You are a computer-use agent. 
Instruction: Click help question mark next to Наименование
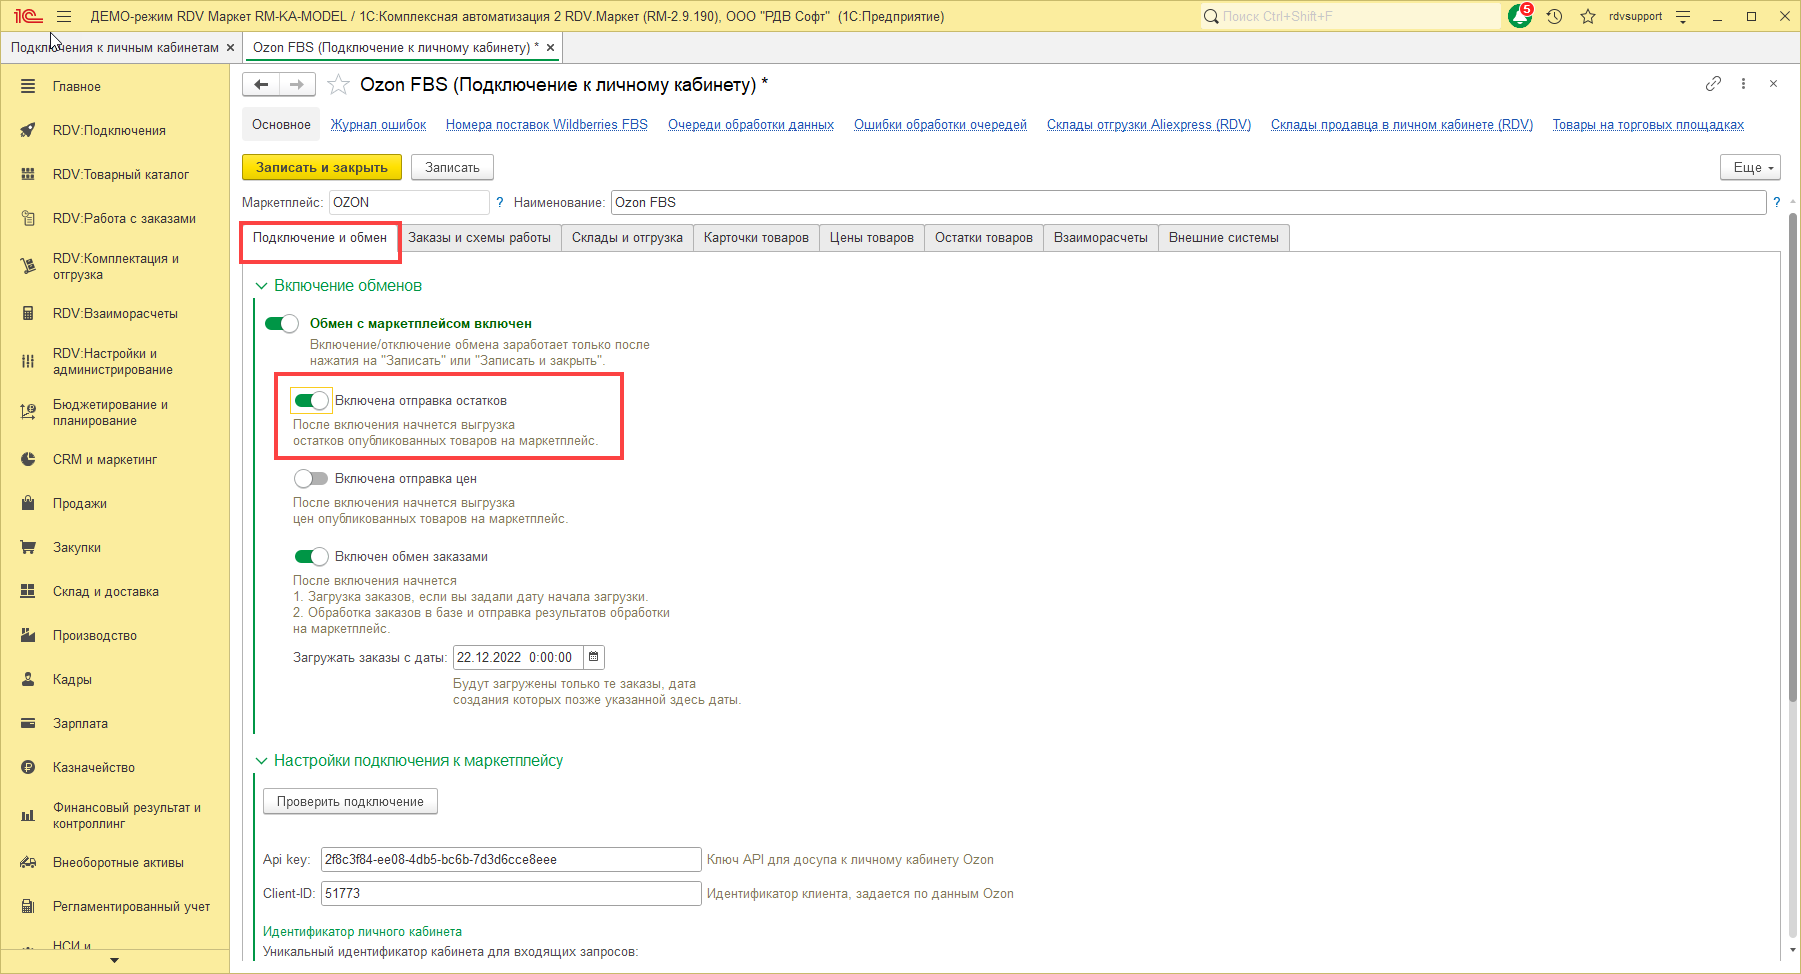pyautogui.click(x=1776, y=202)
